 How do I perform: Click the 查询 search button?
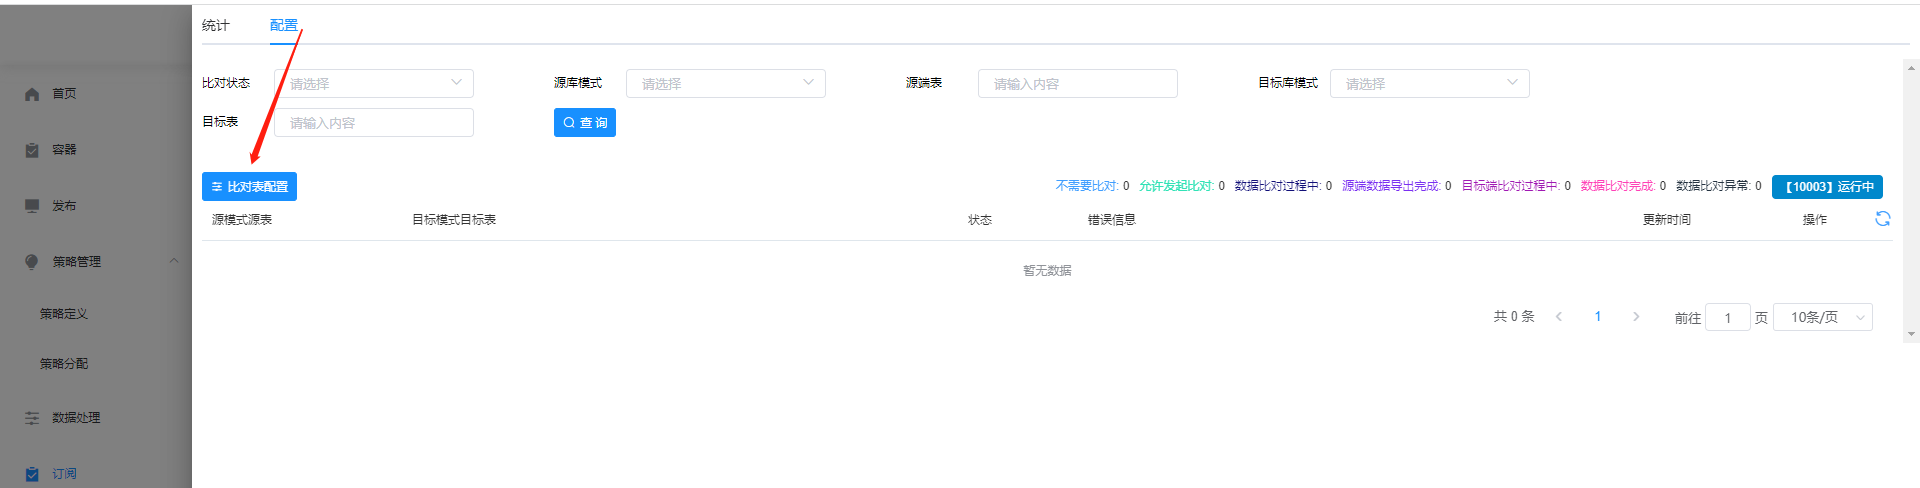click(x=584, y=123)
